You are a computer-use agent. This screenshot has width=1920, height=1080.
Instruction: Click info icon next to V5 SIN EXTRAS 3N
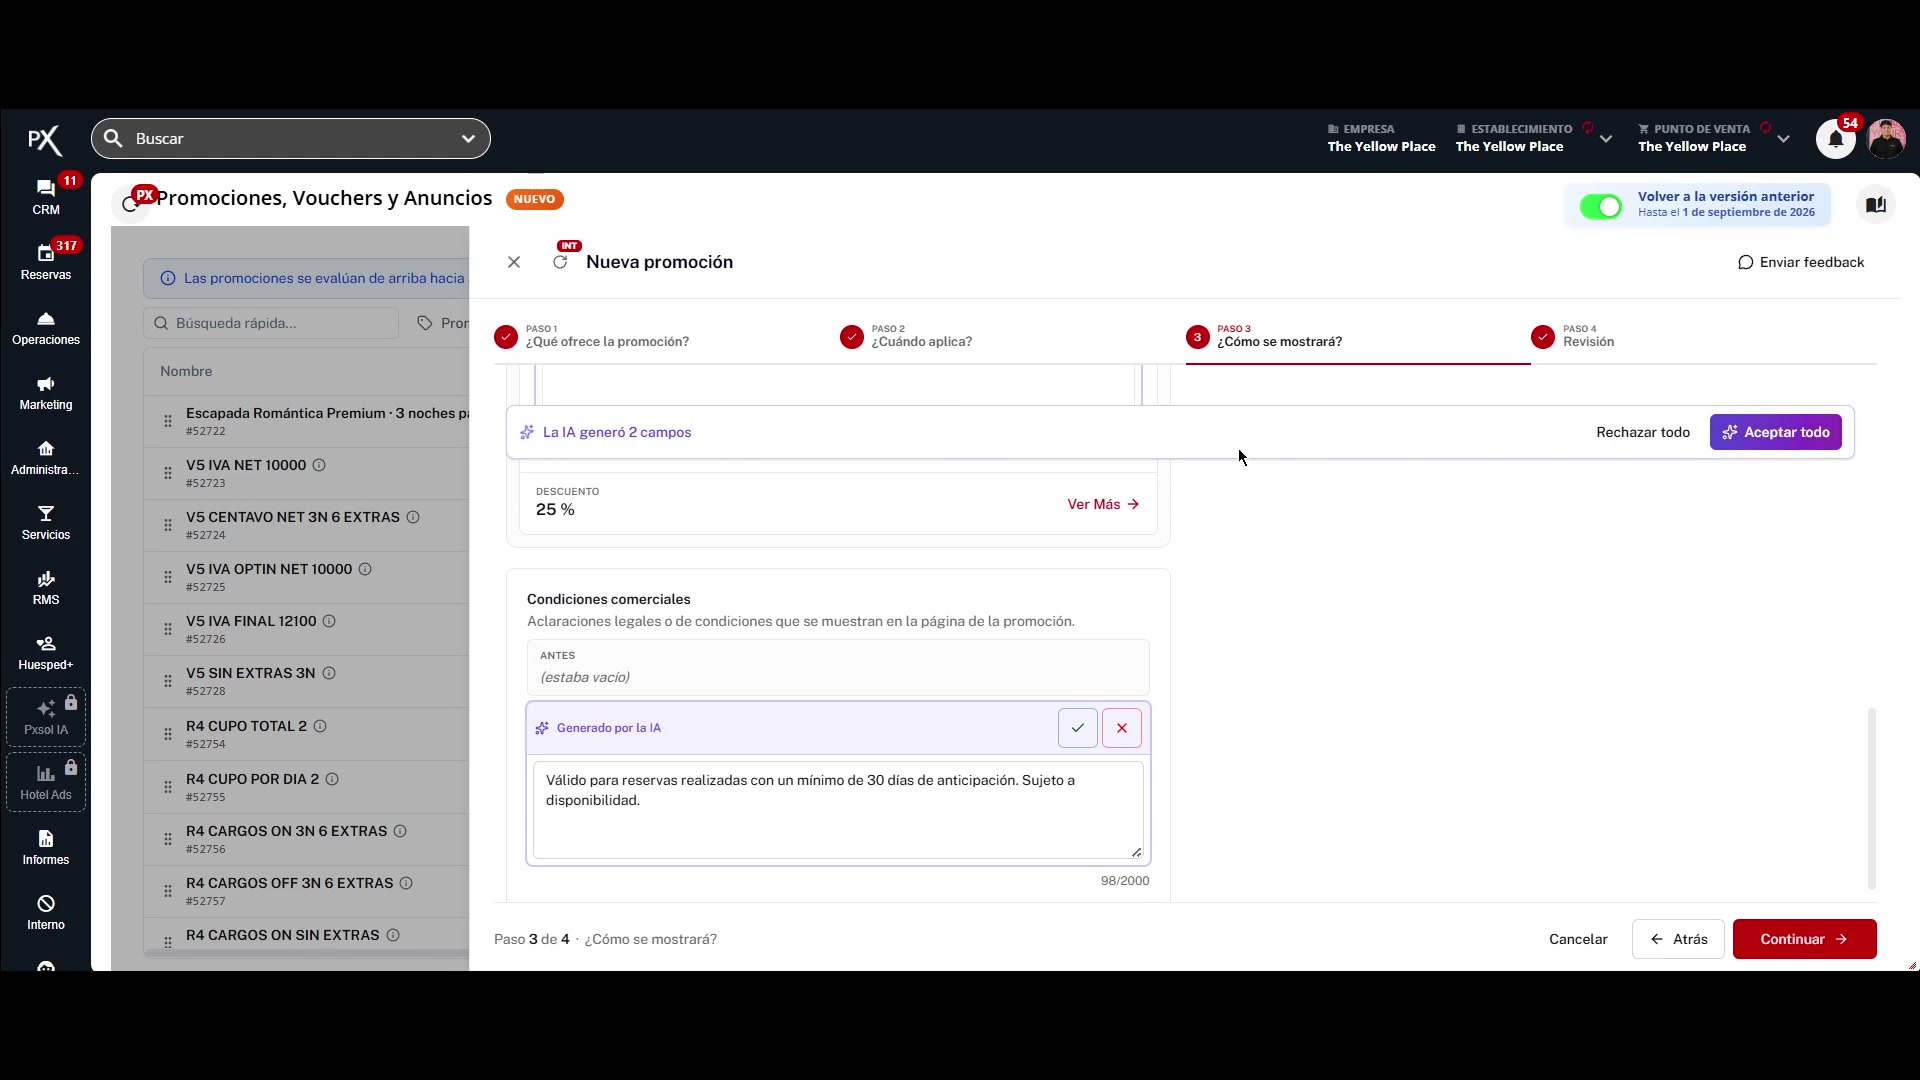329,673
